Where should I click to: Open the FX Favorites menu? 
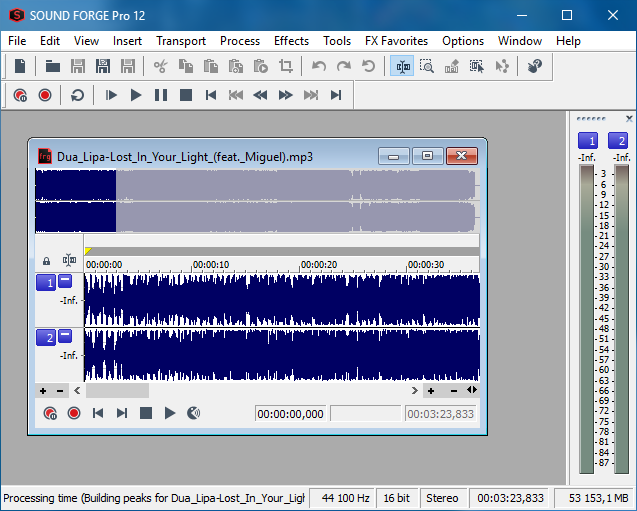(x=396, y=41)
